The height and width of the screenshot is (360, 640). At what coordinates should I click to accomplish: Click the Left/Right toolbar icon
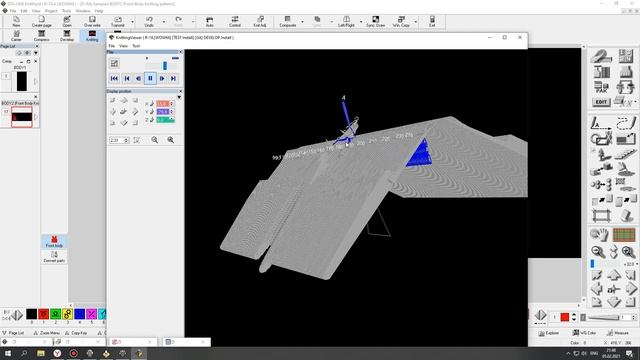[346, 22]
